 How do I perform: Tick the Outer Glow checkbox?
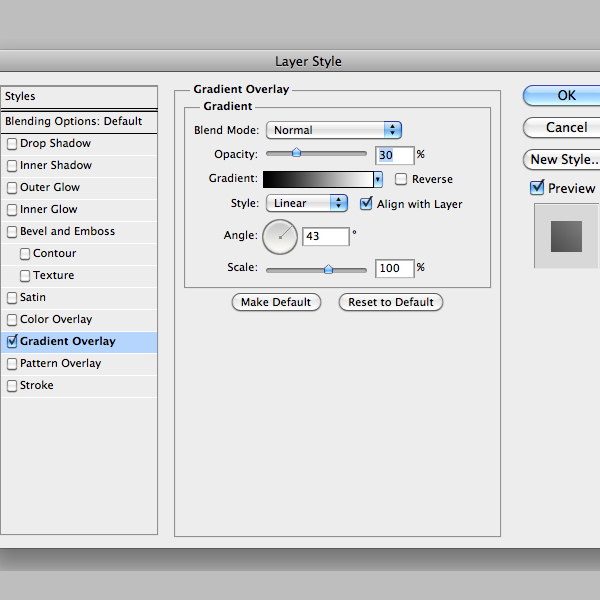point(12,188)
